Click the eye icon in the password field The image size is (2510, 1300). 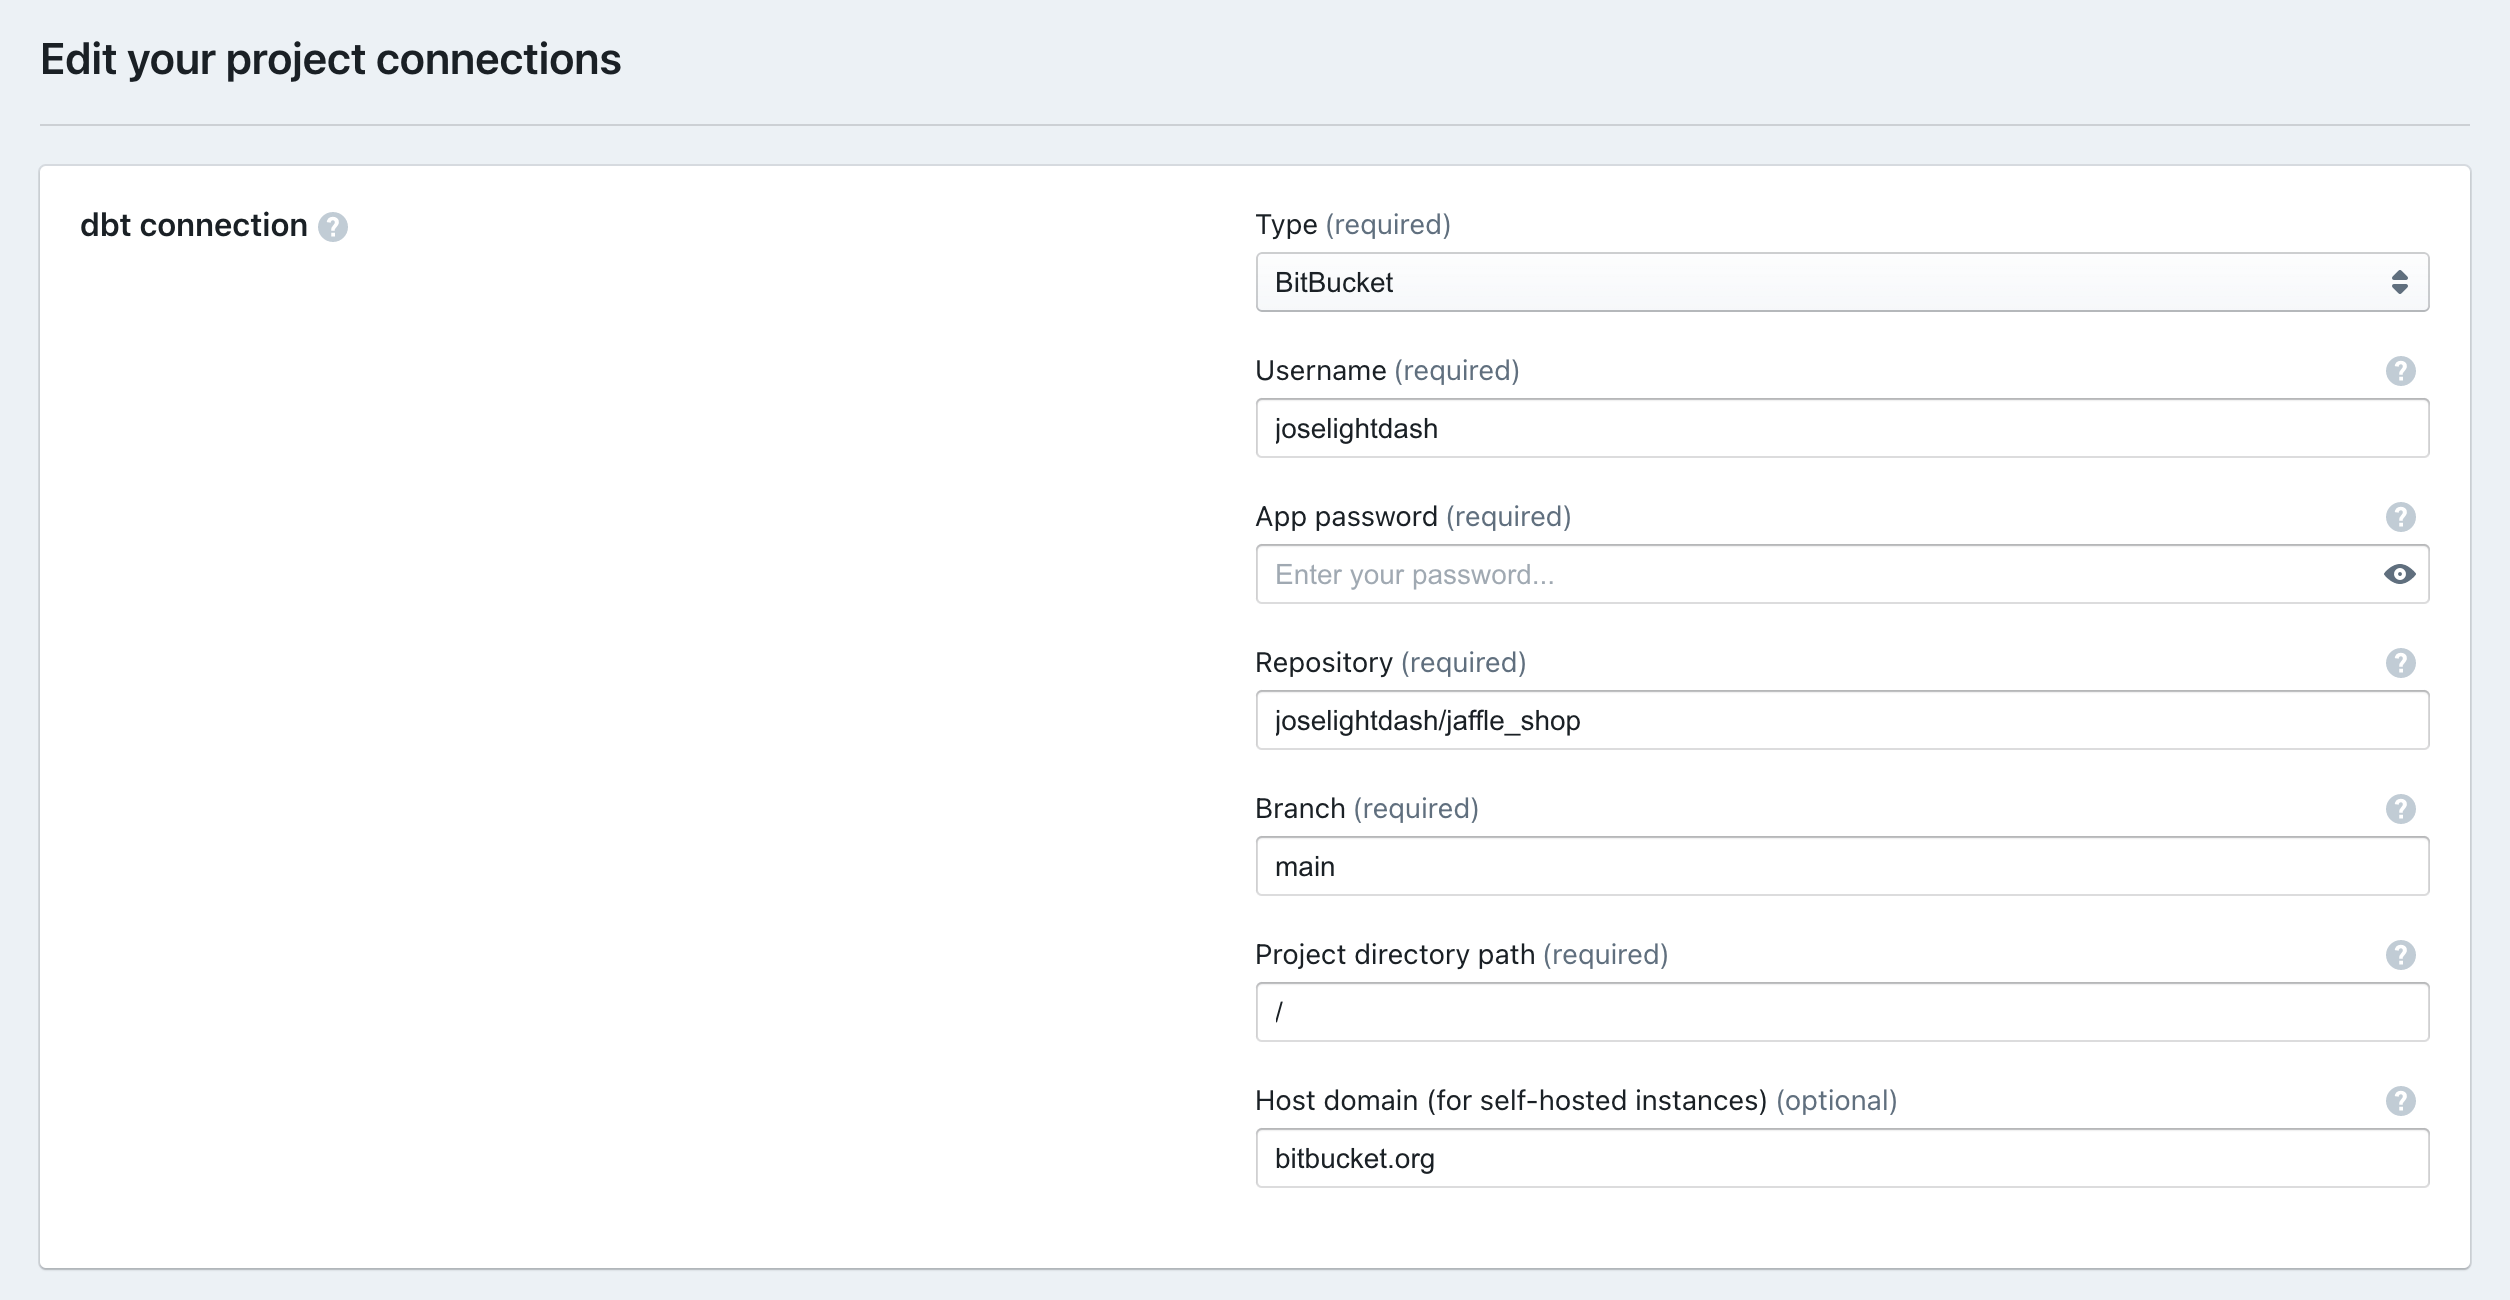tap(2398, 574)
